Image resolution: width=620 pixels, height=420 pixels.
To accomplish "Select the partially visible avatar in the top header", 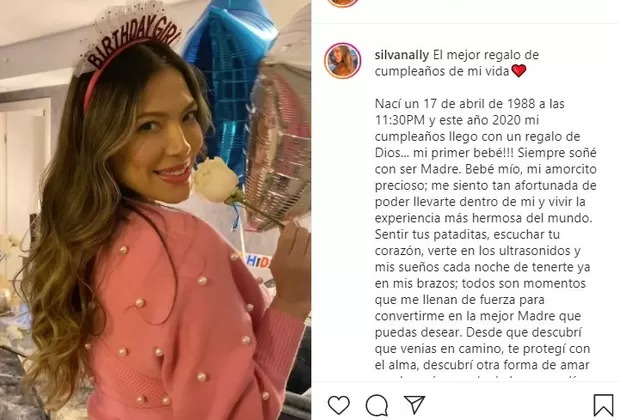I will (x=343, y=3).
